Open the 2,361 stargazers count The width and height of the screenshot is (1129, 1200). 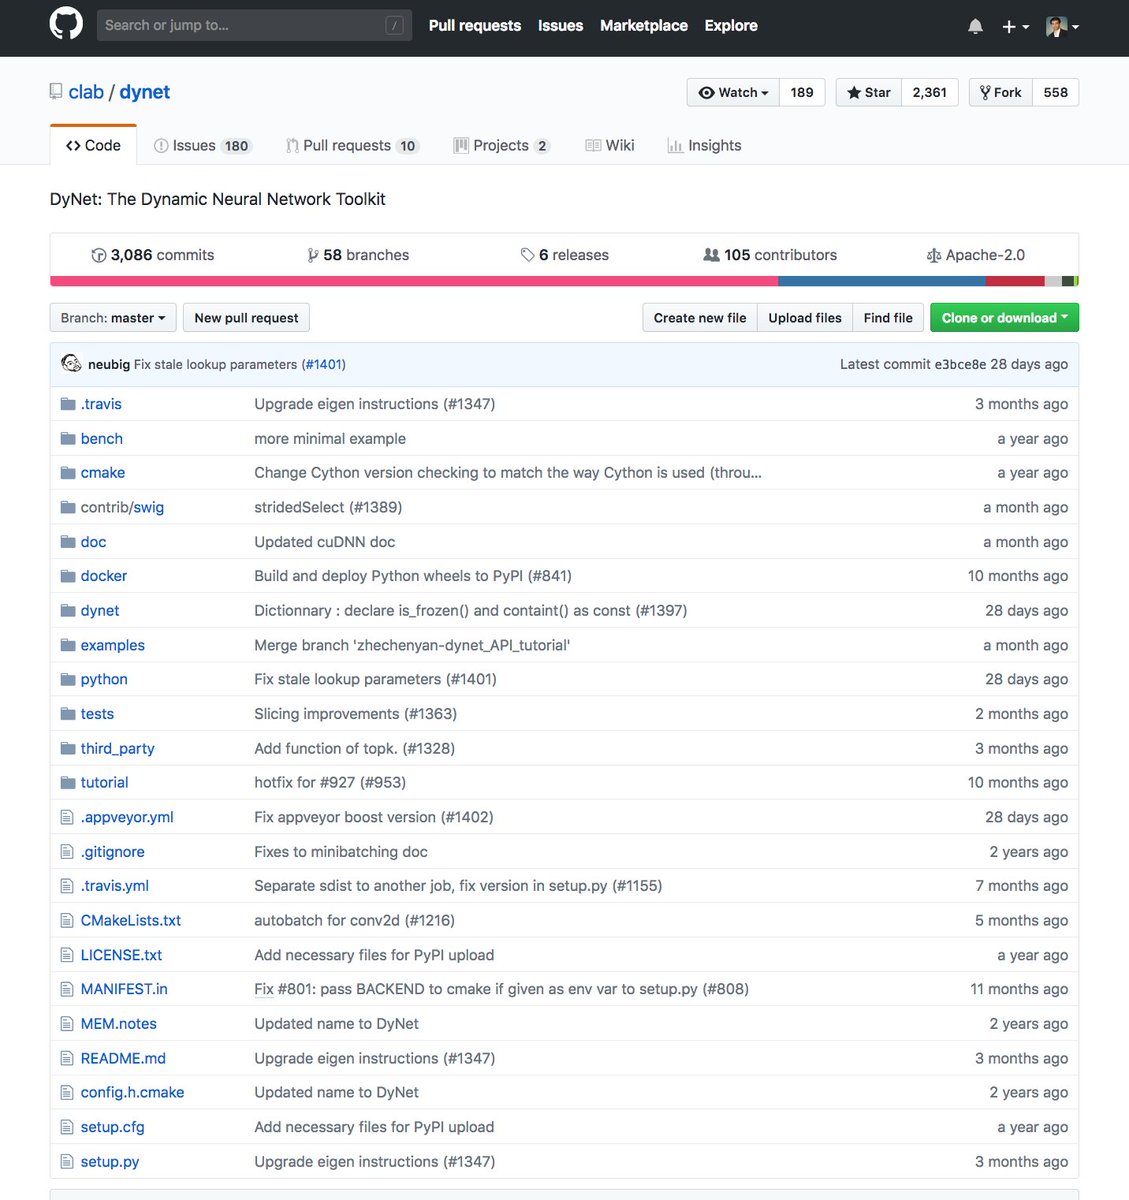tap(930, 92)
